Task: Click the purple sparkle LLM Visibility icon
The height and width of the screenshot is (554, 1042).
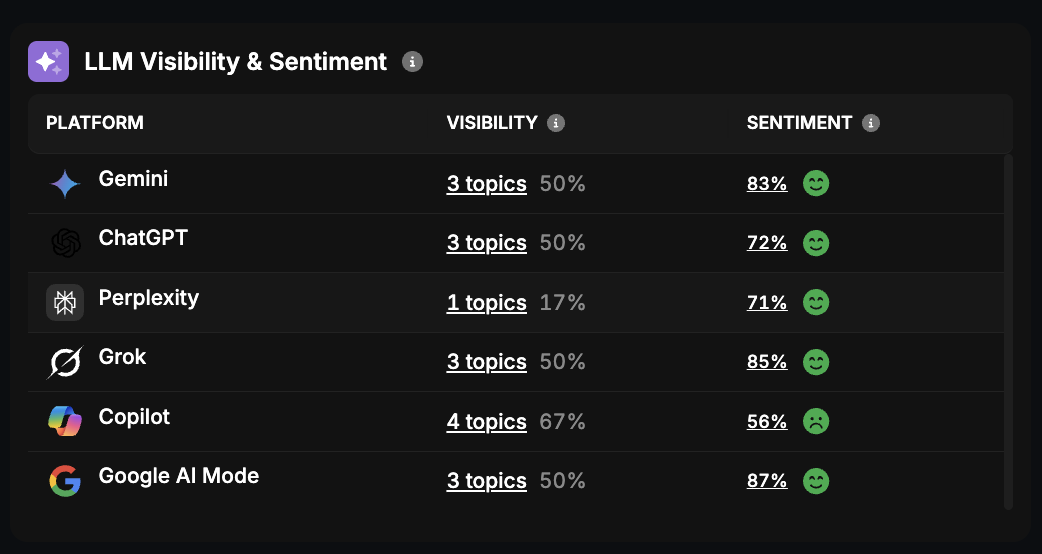Action: coord(48,61)
